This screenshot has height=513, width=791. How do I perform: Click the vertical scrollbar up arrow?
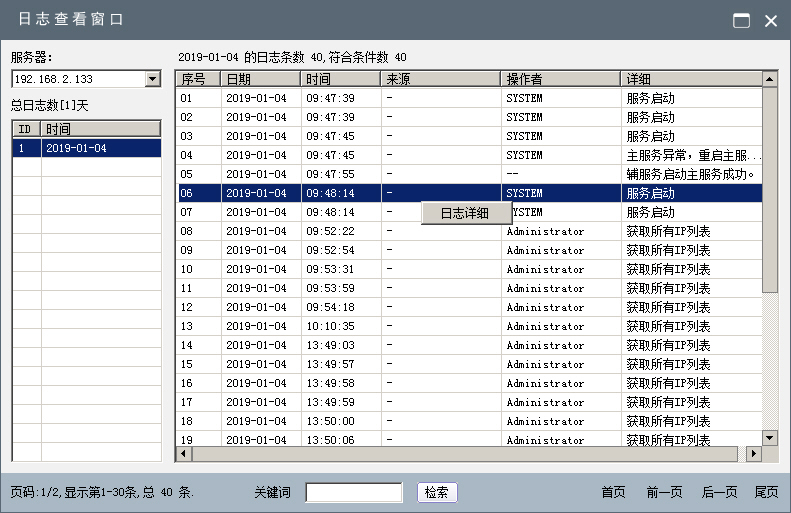coord(769,78)
